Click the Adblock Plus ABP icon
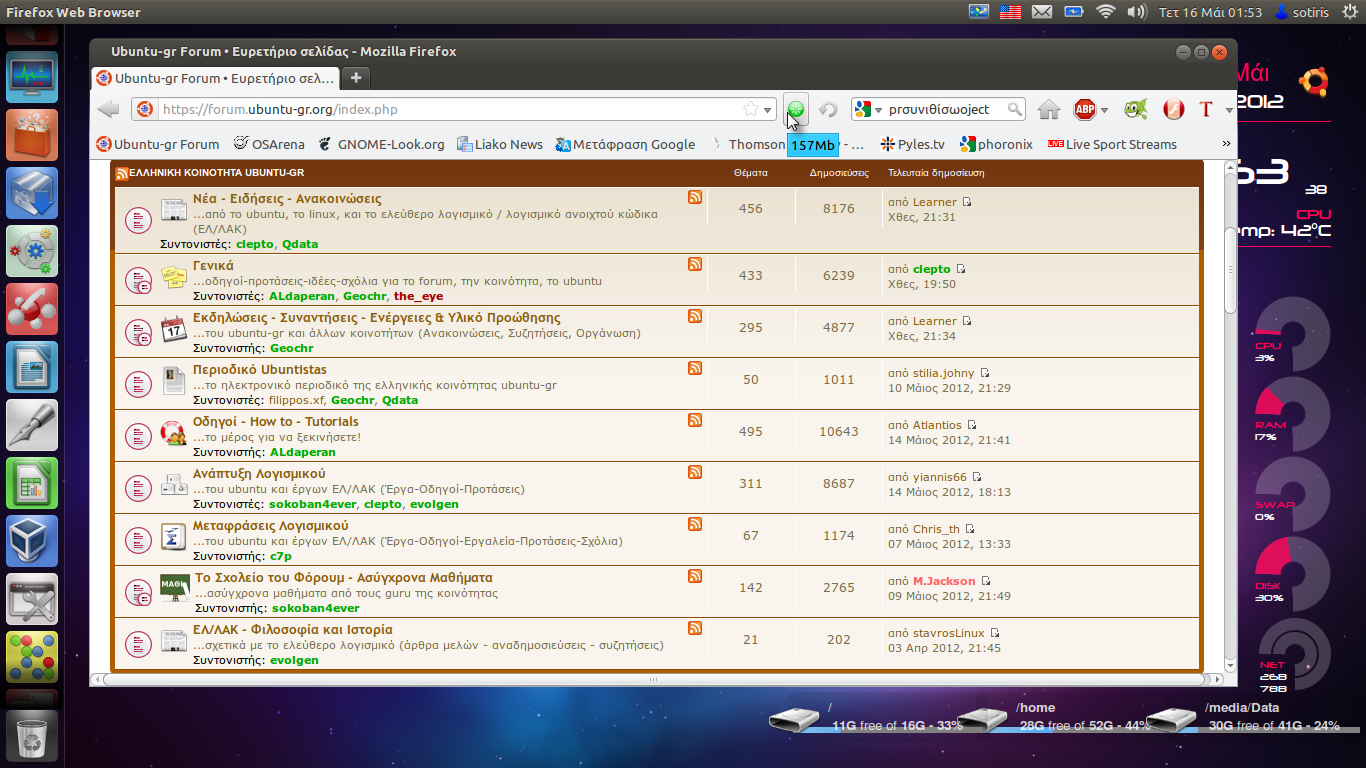The height and width of the screenshot is (768, 1366). pos(1084,110)
